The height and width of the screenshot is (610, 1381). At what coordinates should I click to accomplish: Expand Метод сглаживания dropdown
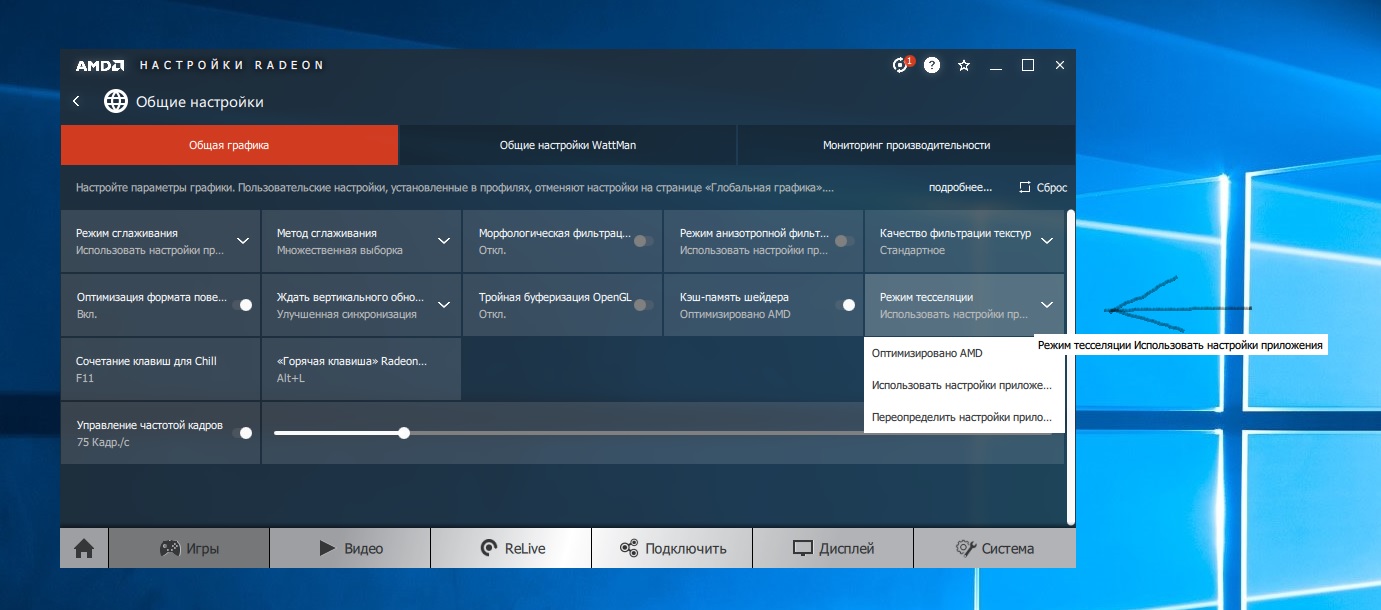tap(444, 241)
